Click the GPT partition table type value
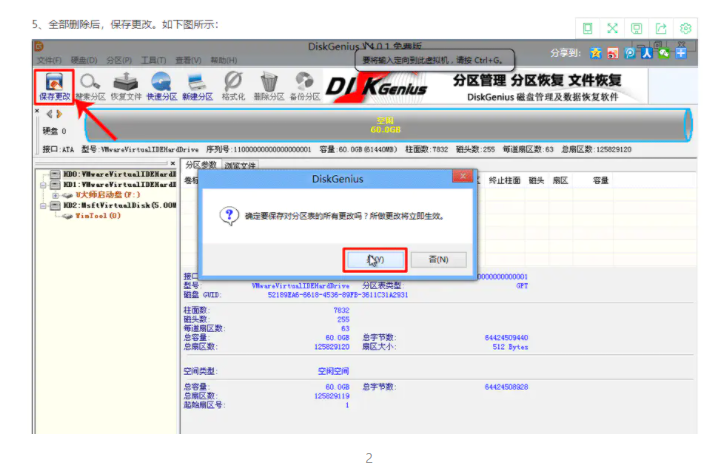 [x=522, y=286]
